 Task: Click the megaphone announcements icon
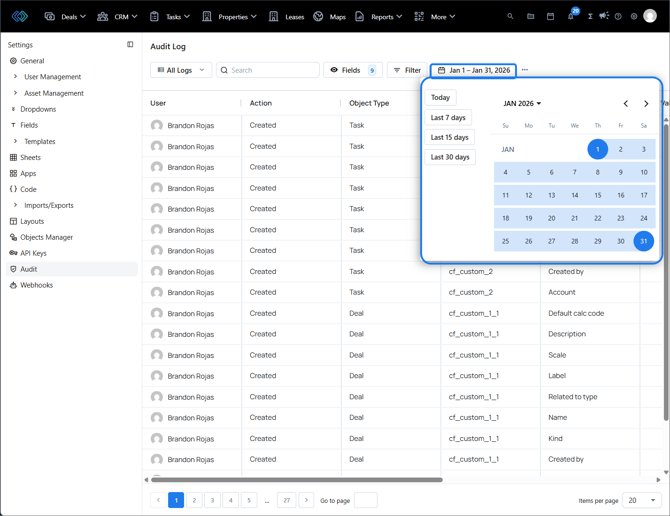pos(604,16)
